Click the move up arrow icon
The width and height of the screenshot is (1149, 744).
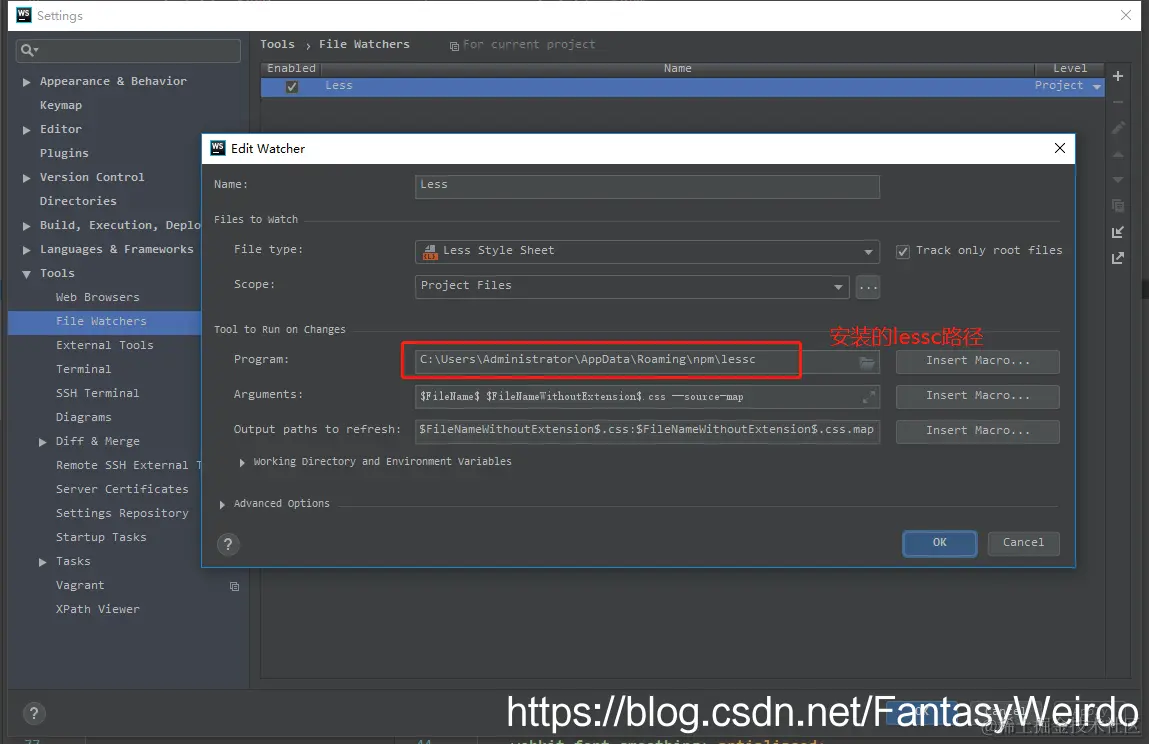click(1117, 154)
